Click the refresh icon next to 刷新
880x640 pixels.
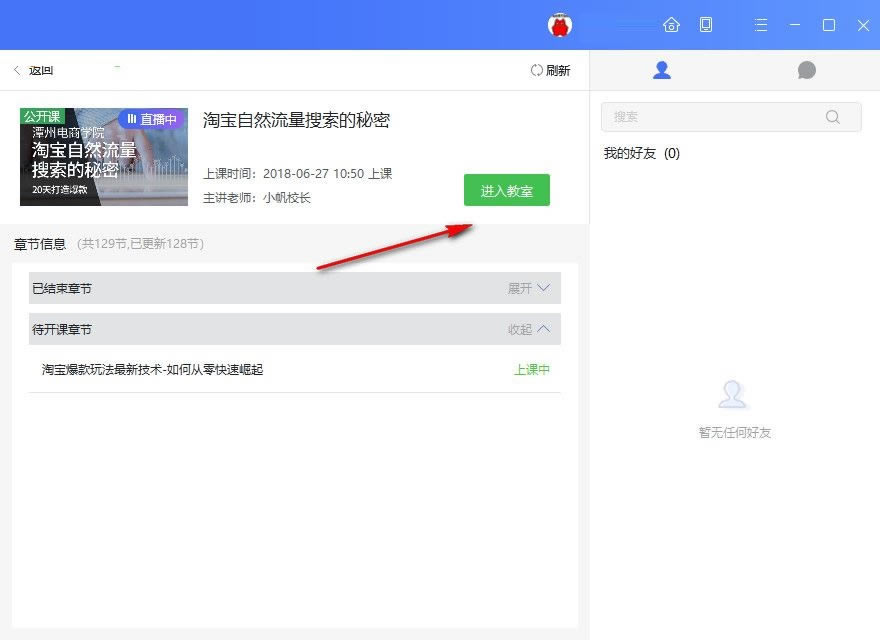[x=537, y=70]
